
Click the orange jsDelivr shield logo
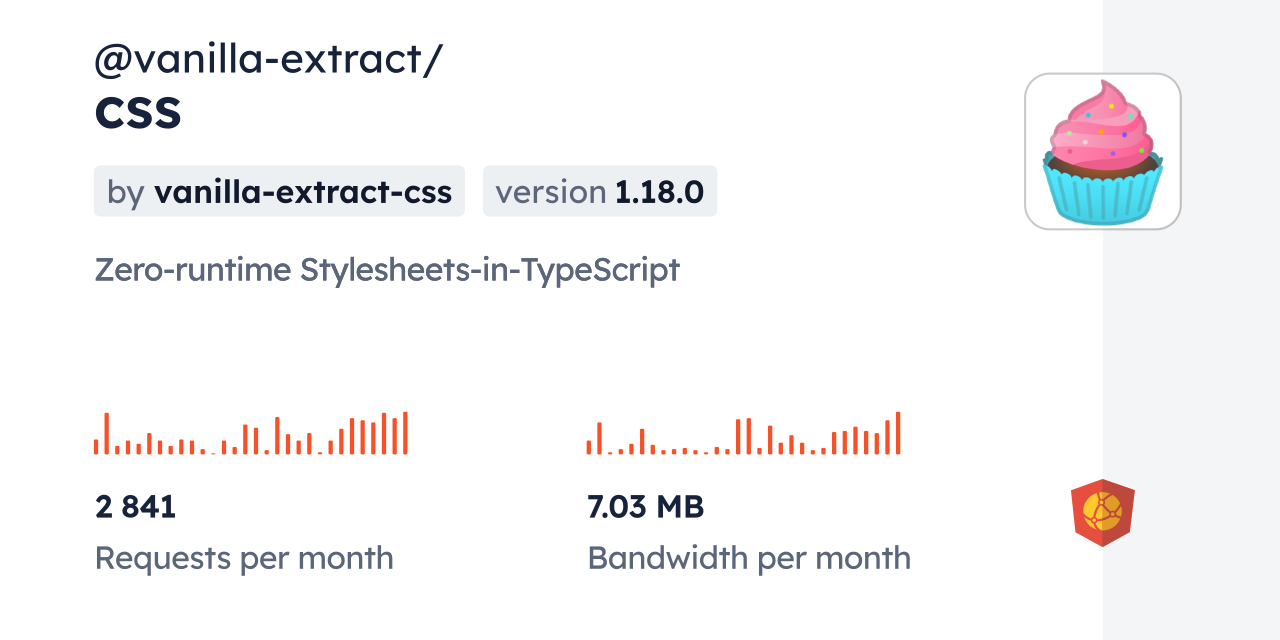click(x=1102, y=513)
